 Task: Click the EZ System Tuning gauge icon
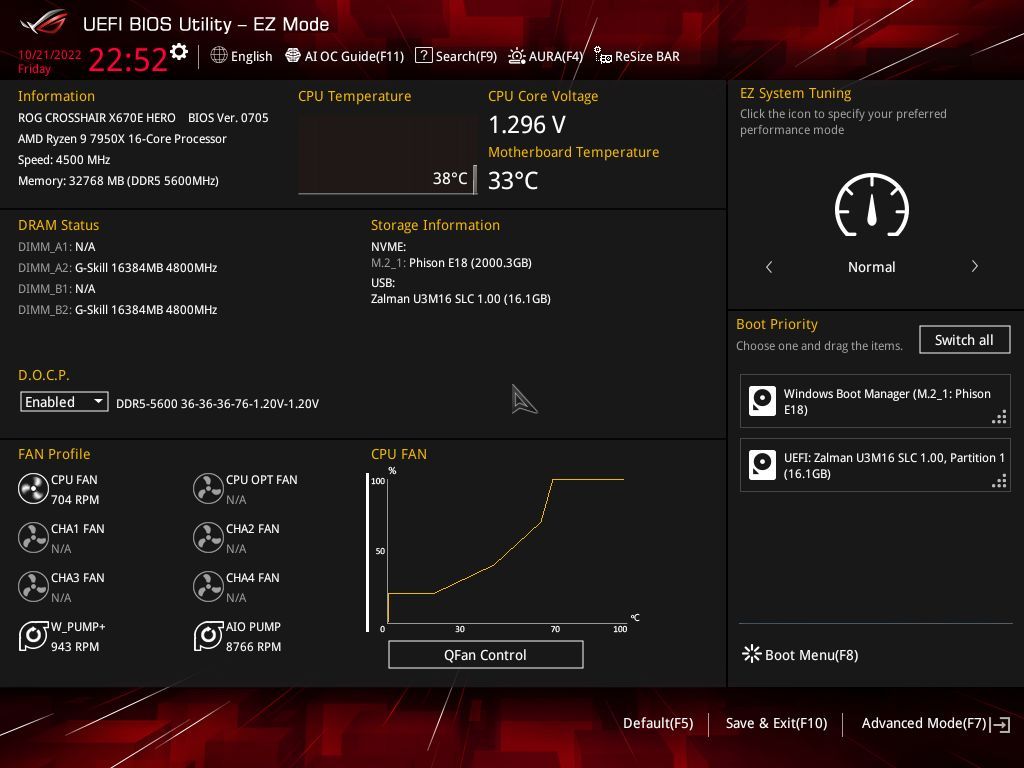pyautogui.click(x=872, y=205)
